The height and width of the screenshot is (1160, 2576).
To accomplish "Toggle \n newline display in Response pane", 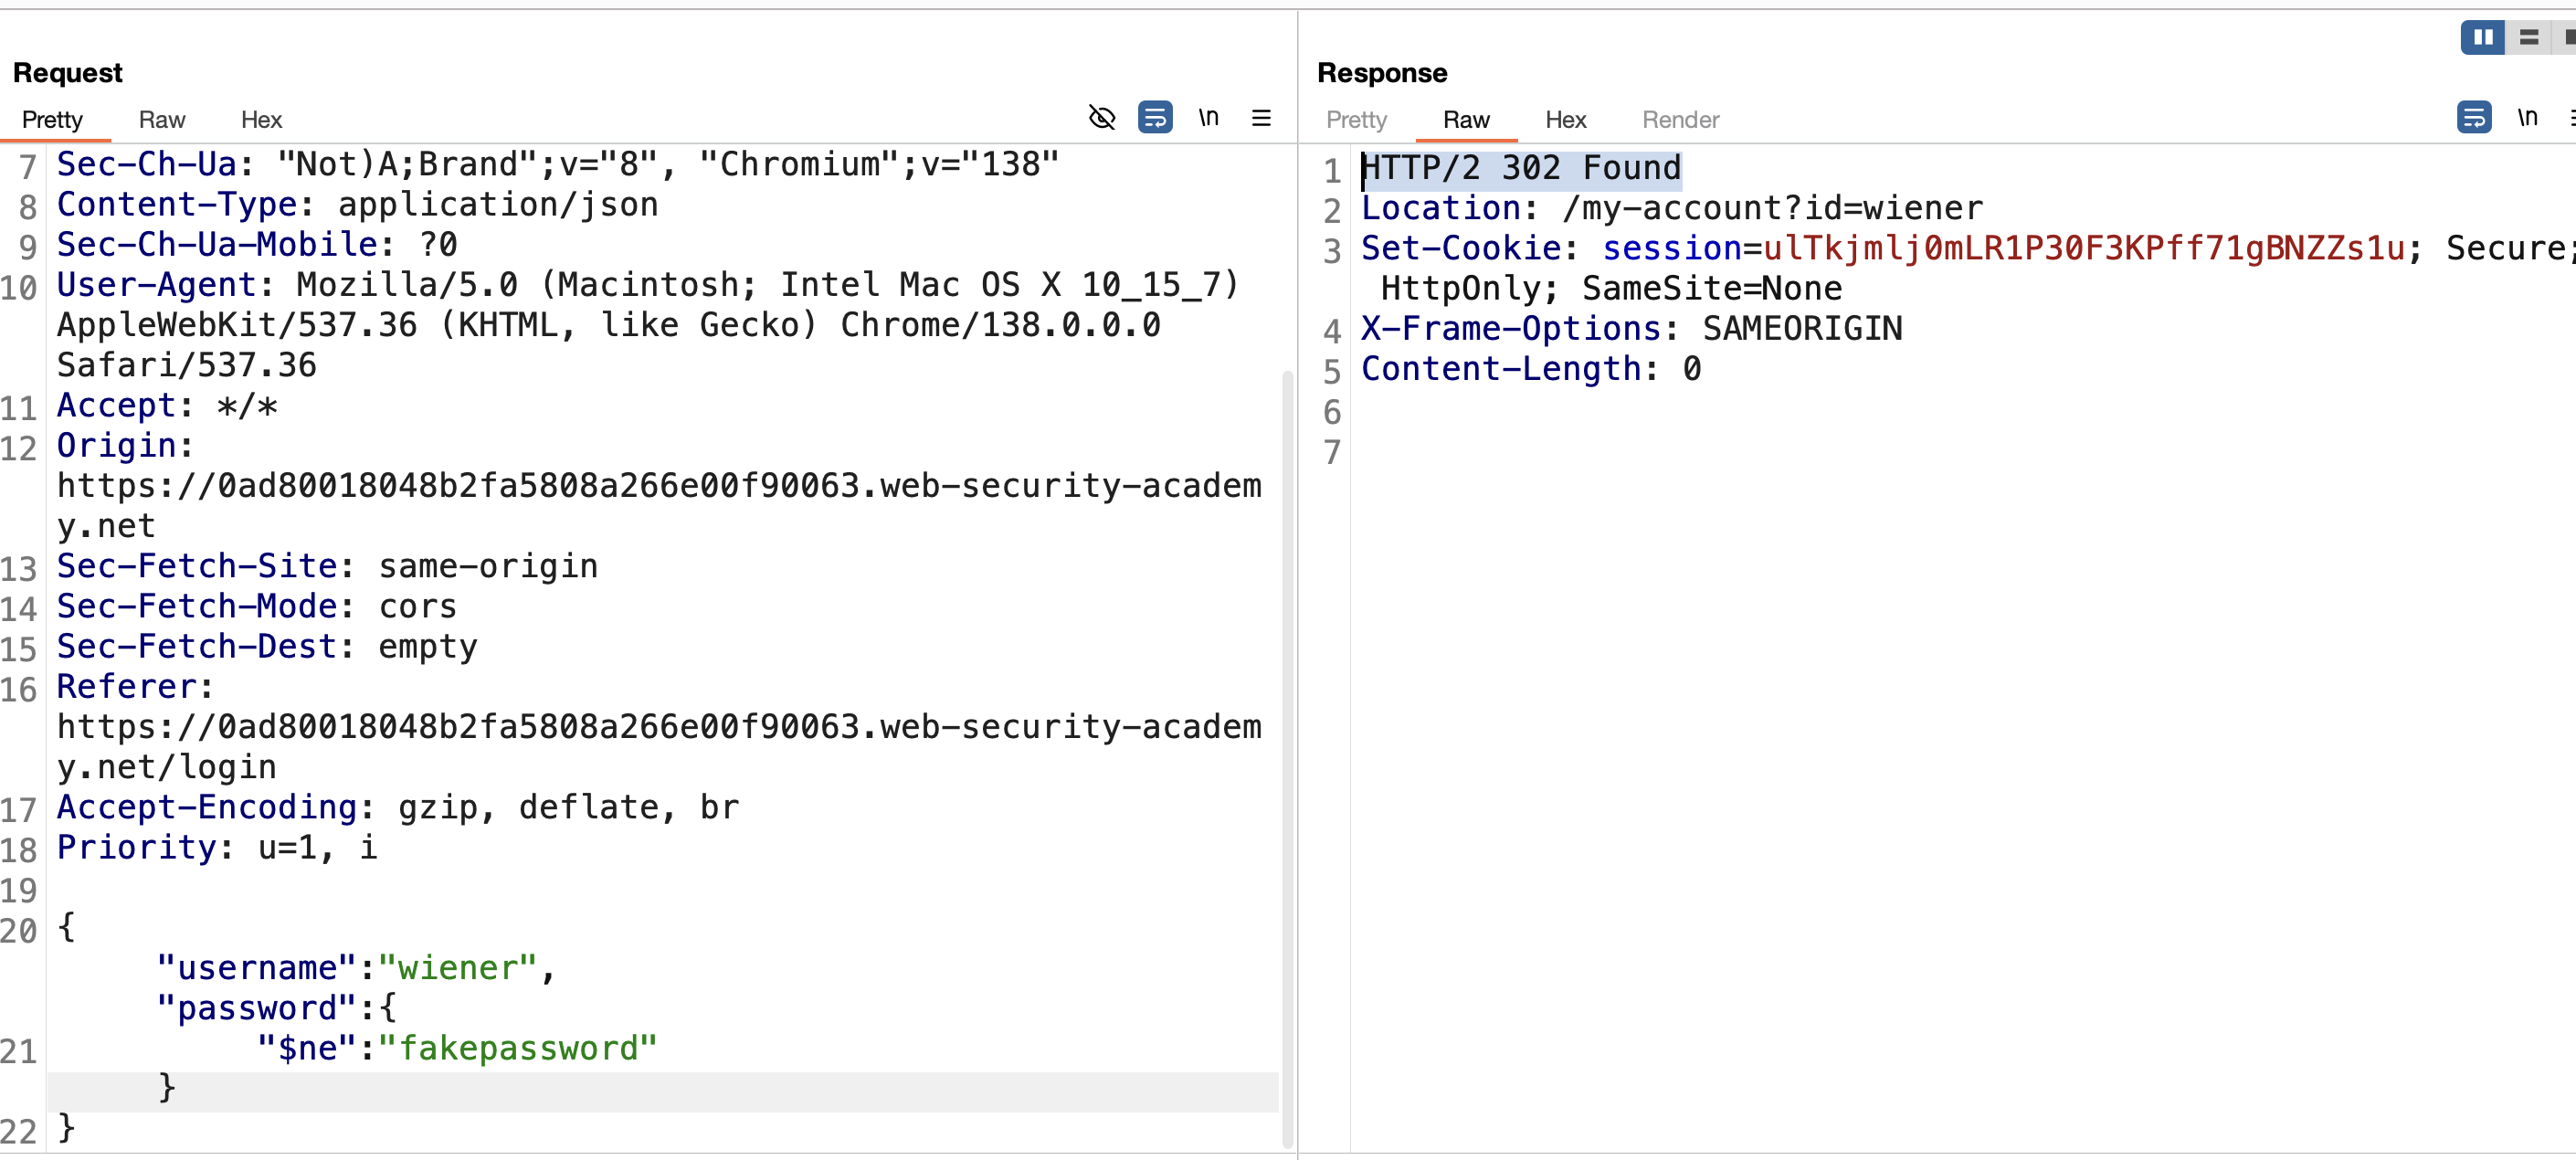I will [2527, 118].
